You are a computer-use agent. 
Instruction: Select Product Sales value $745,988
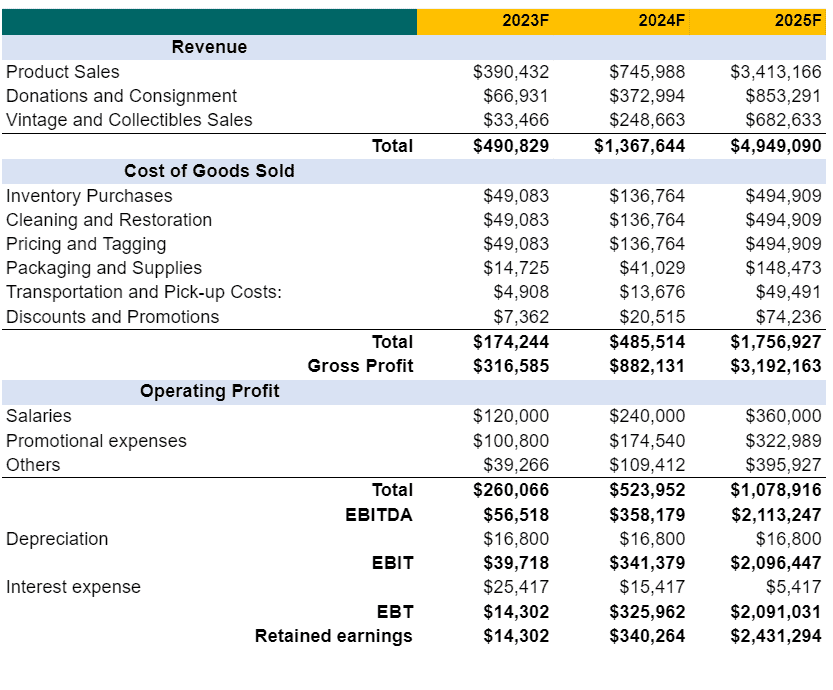pos(647,72)
